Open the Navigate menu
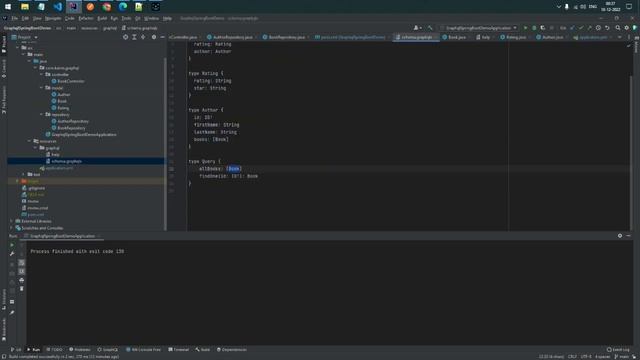Screen dimensions: 640x360 [53, 18]
